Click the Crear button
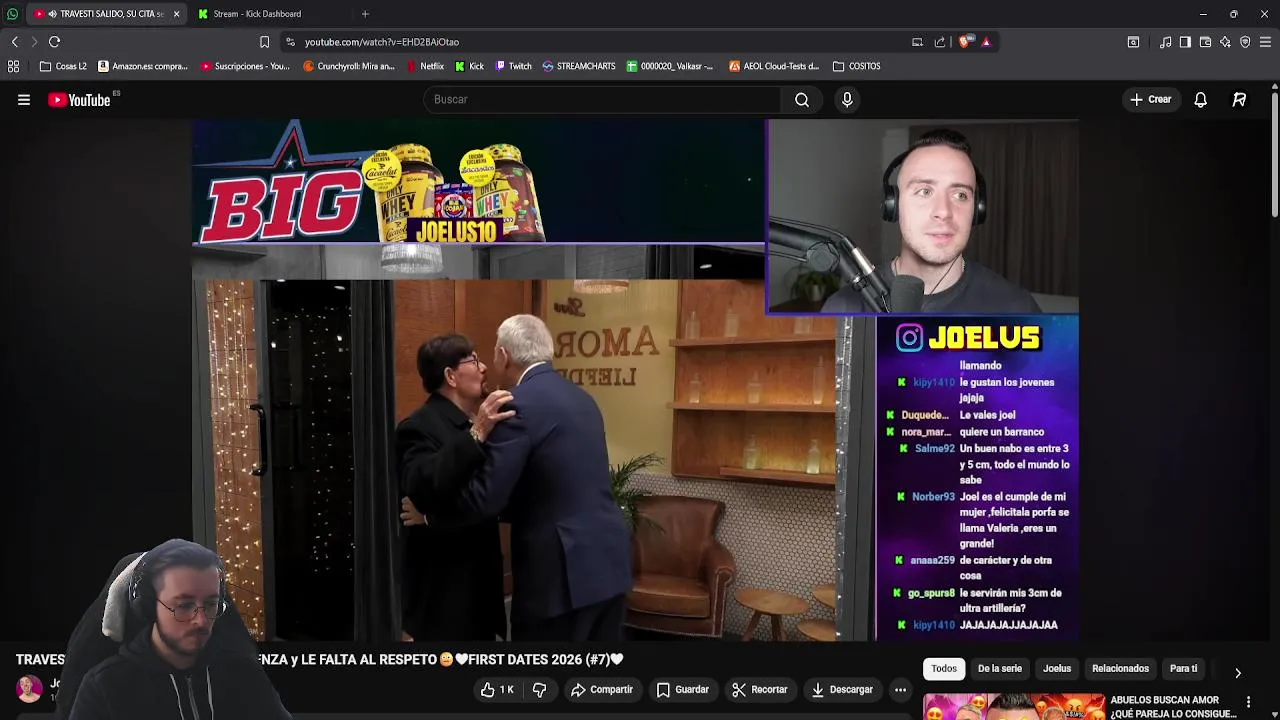Screen dimensions: 1280x720 (x=1150, y=99)
